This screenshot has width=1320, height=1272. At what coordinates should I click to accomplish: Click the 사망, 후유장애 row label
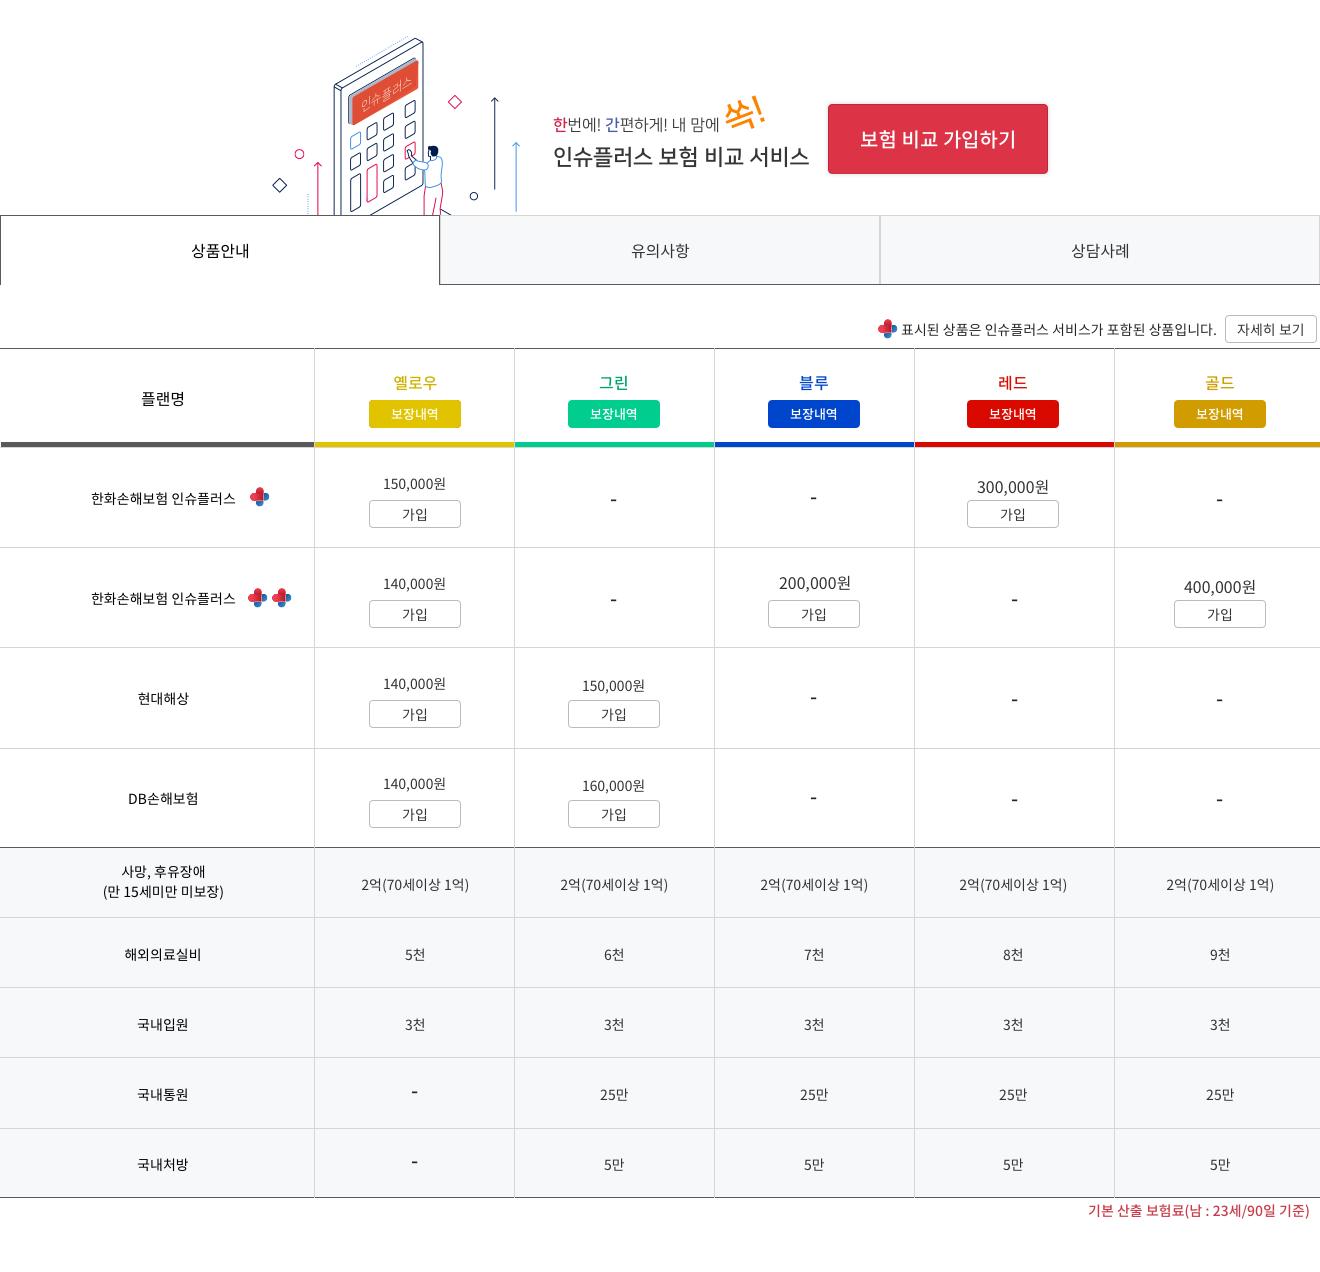[x=163, y=881]
